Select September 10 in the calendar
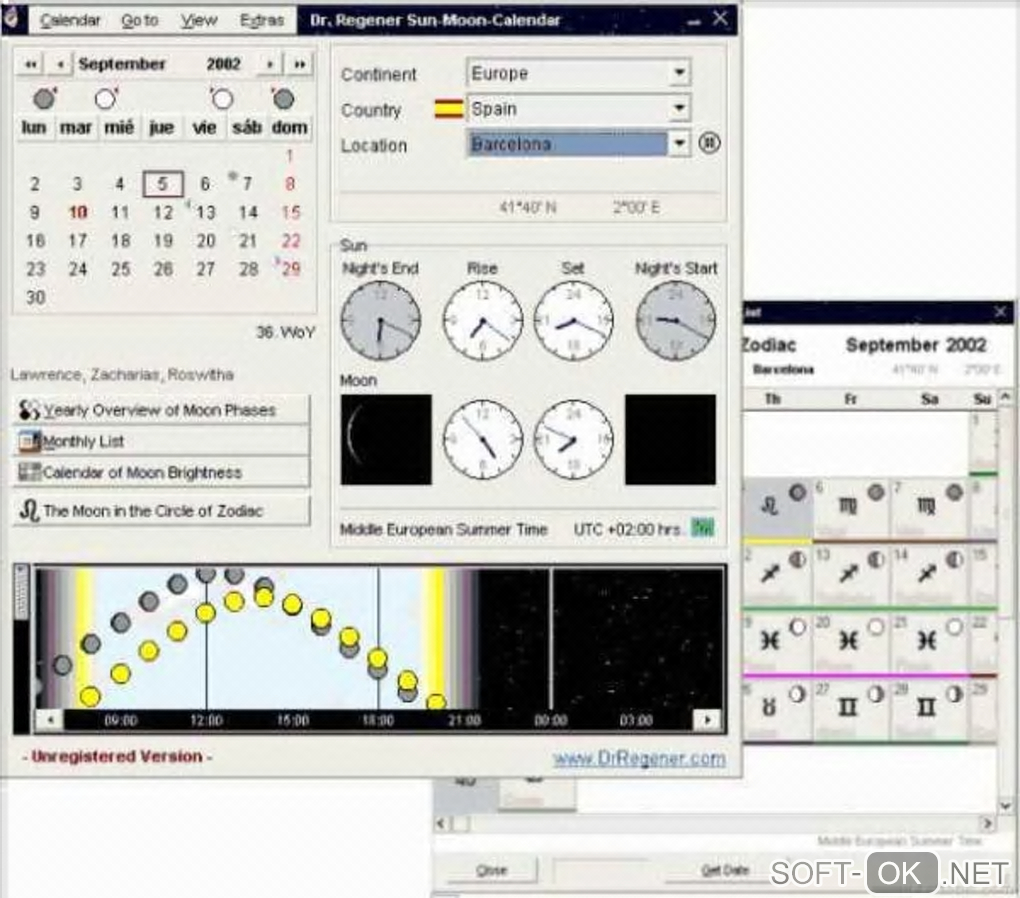Viewport: 1020px width, 898px height. 77,212
